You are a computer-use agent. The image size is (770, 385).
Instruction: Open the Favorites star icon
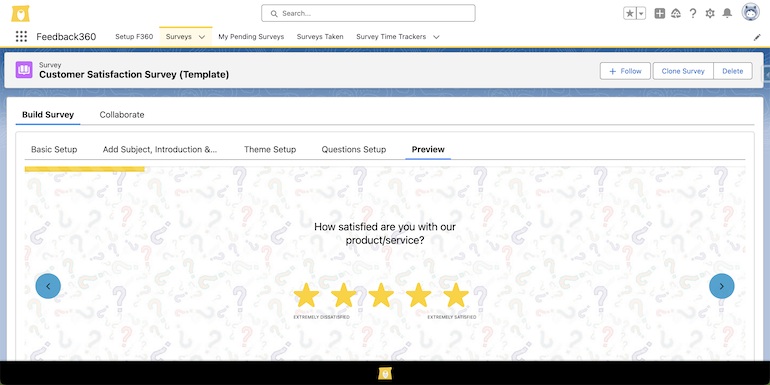coord(630,13)
